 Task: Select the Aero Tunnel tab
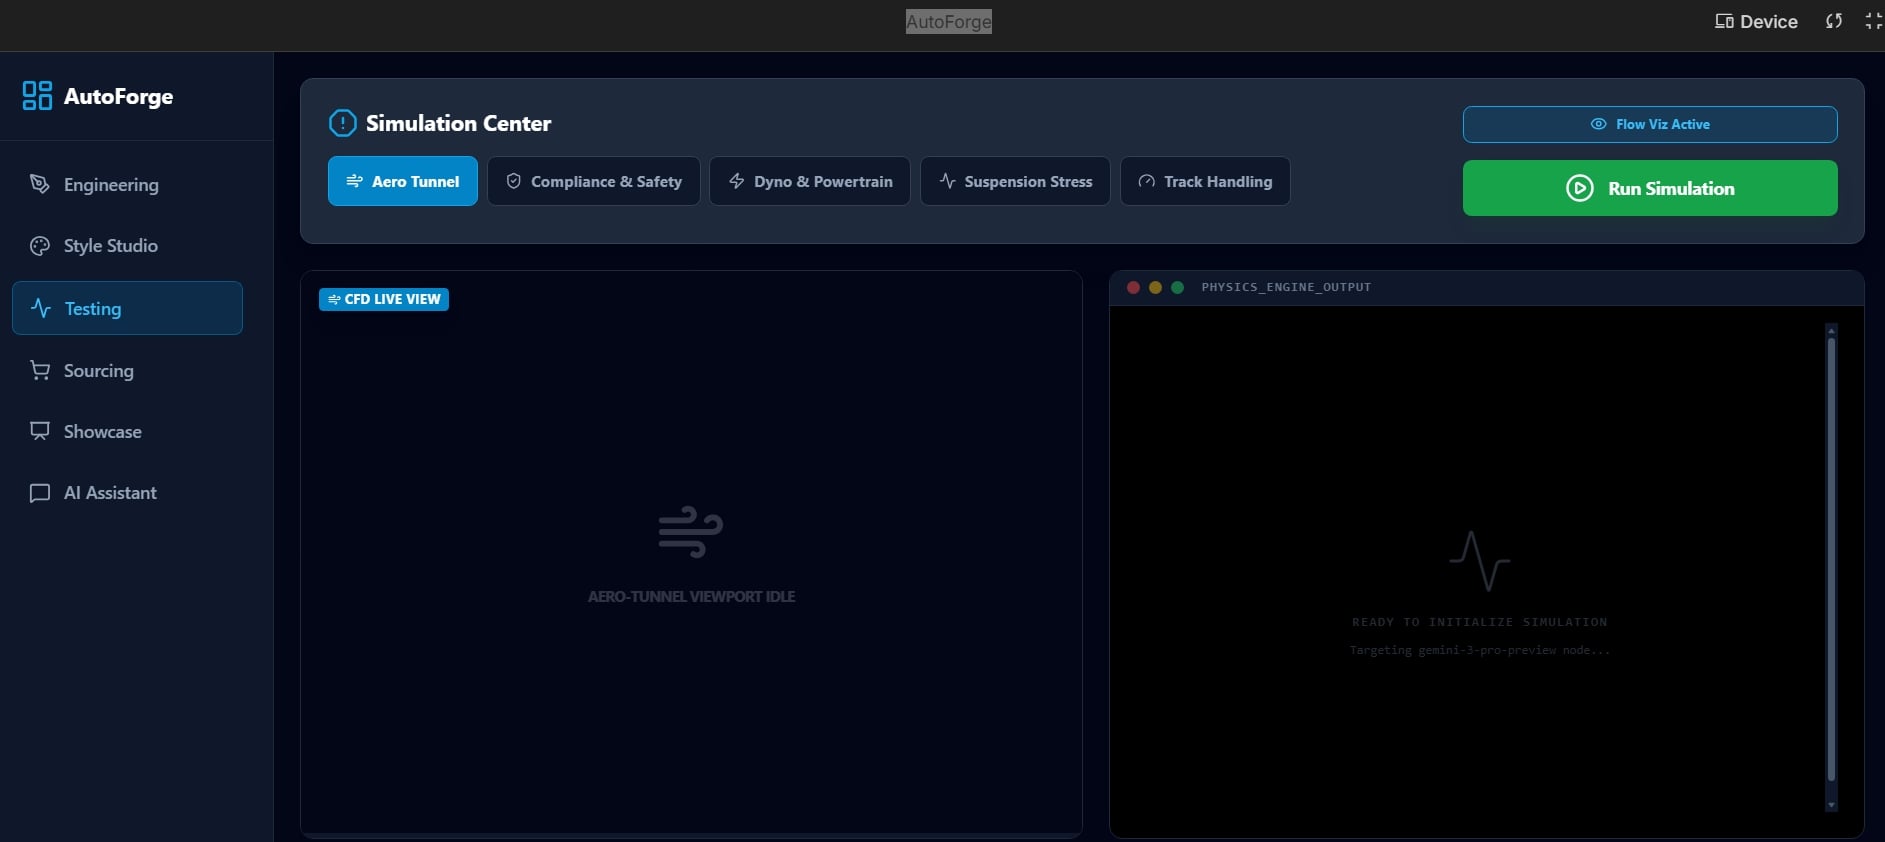pyautogui.click(x=402, y=182)
